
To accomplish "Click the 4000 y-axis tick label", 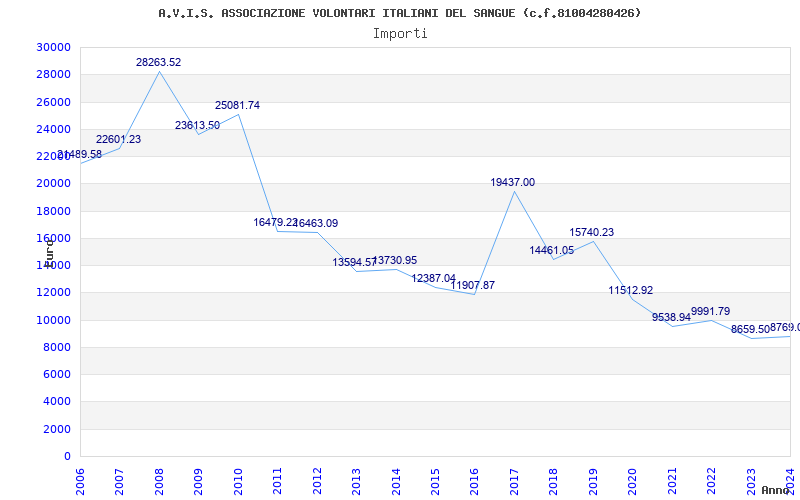I will point(57,402).
